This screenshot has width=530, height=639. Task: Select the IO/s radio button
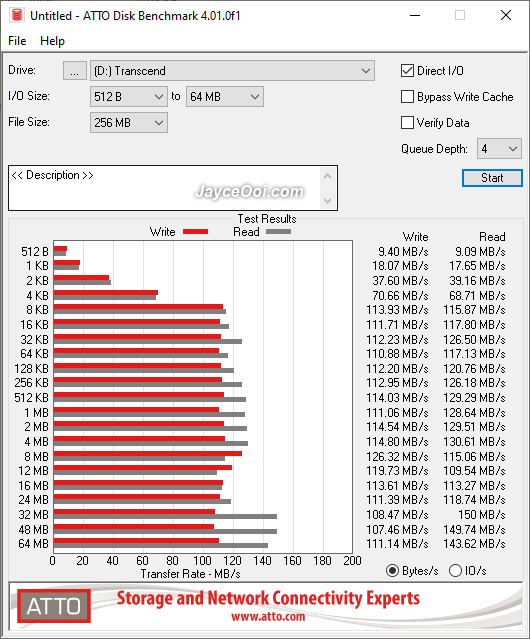(455, 571)
